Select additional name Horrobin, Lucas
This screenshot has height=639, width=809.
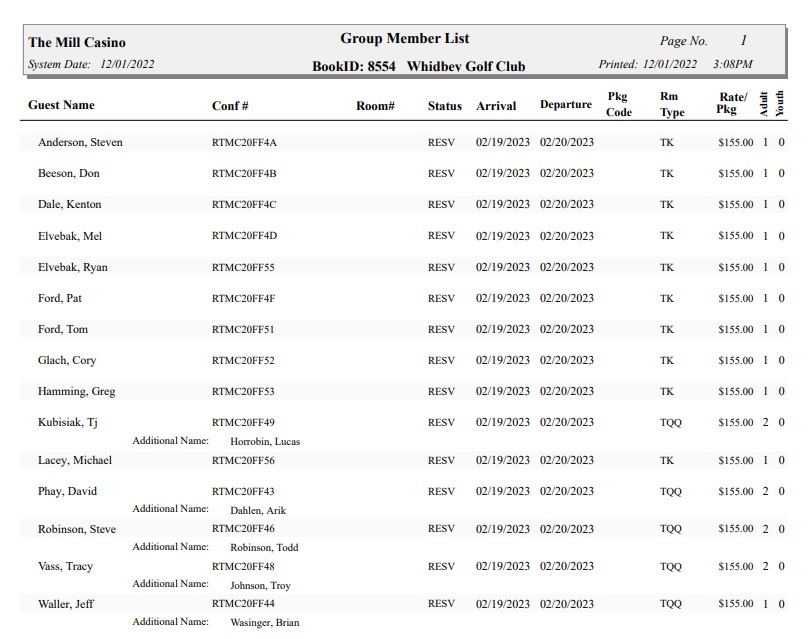[x=265, y=441]
